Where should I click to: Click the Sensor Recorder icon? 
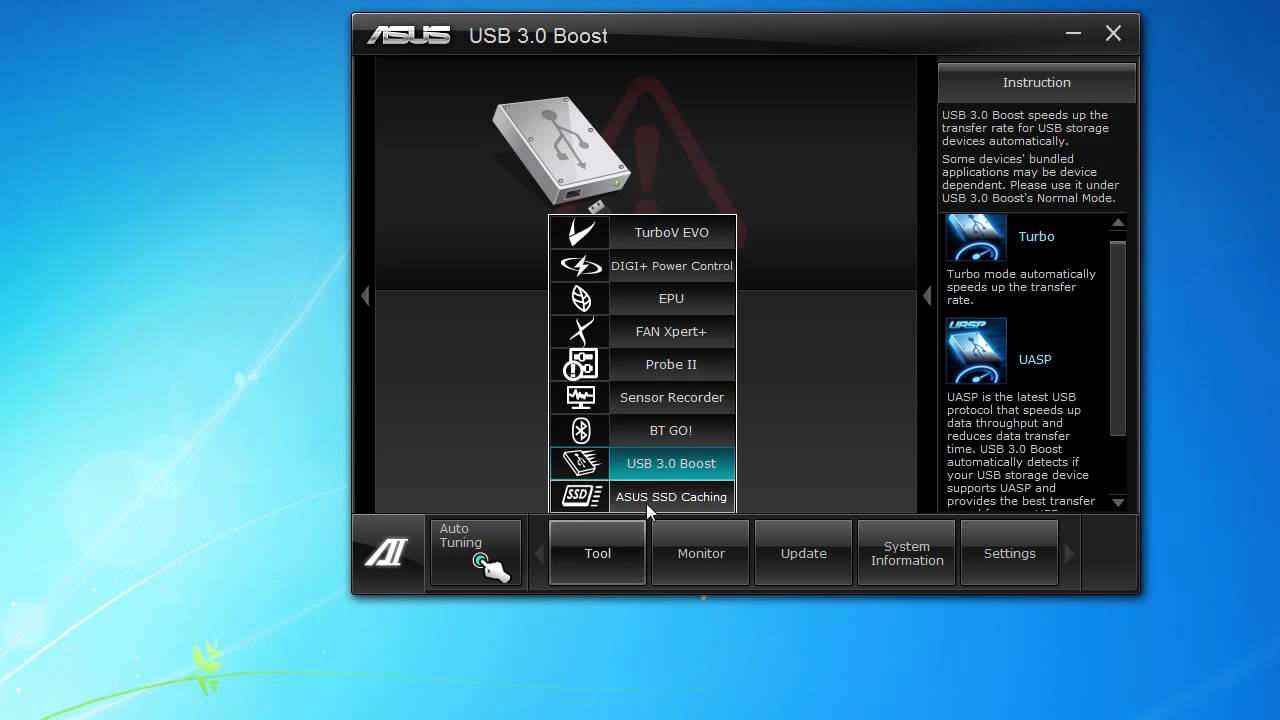coord(580,397)
